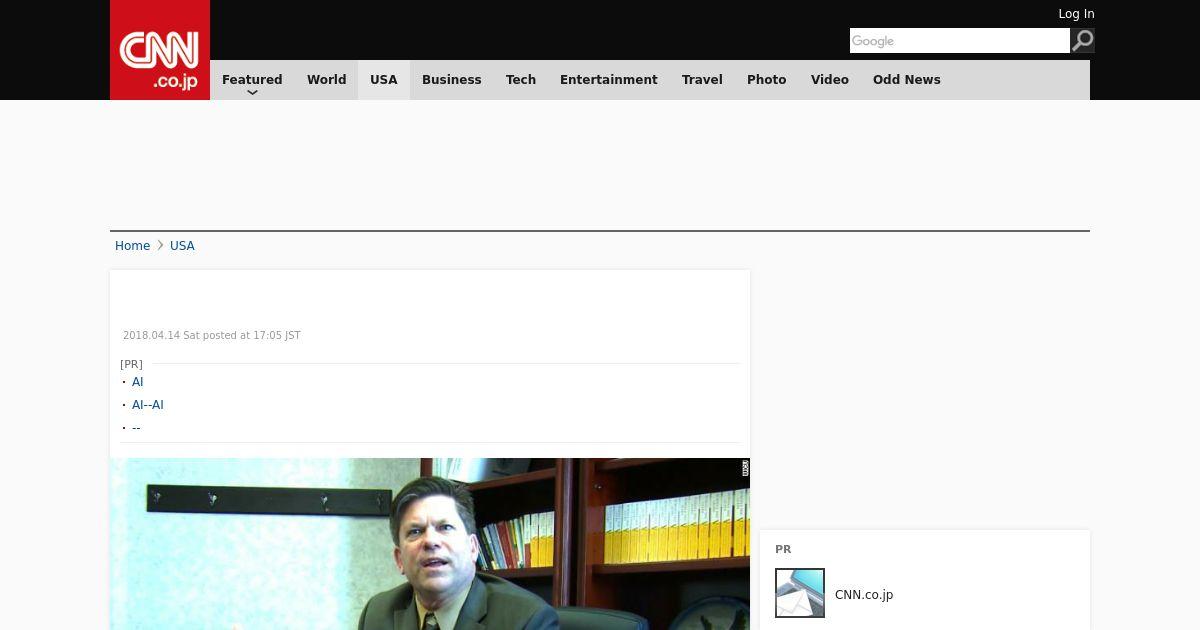Focus the Google search field

[x=960, y=40]
